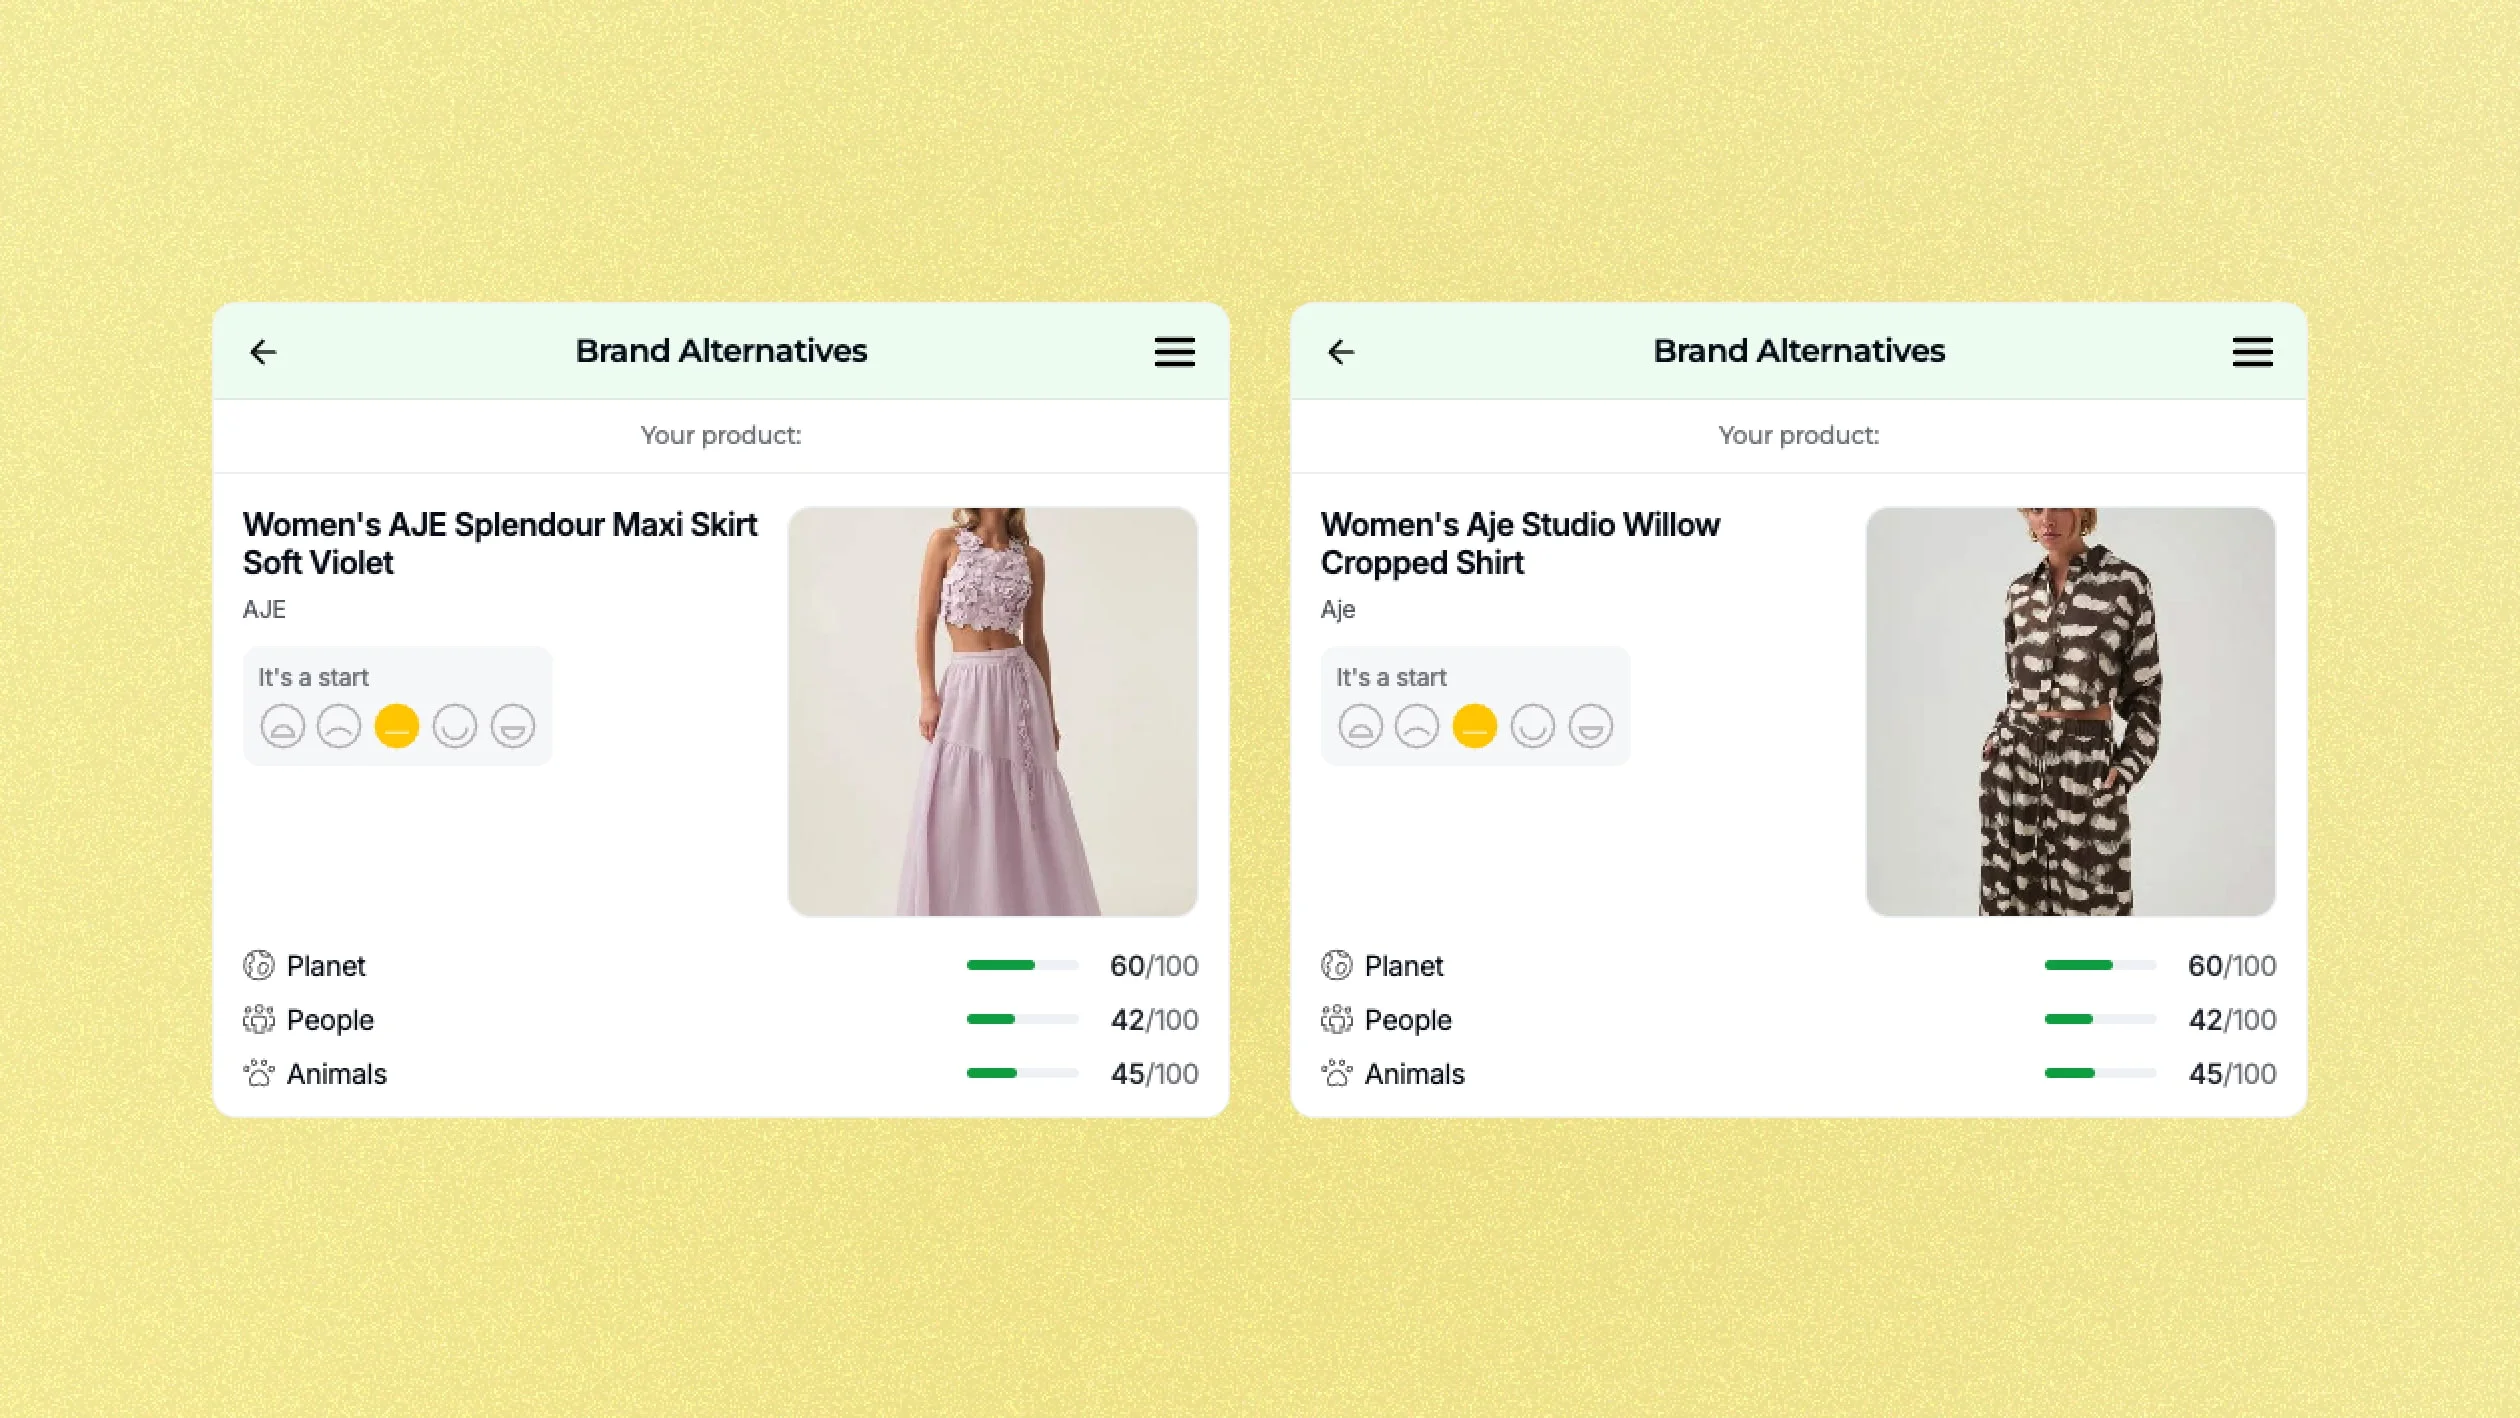Click the back arrow on the cropped shirt screen
This screenshot has width=2520, height=1418.
(1341, 351)
